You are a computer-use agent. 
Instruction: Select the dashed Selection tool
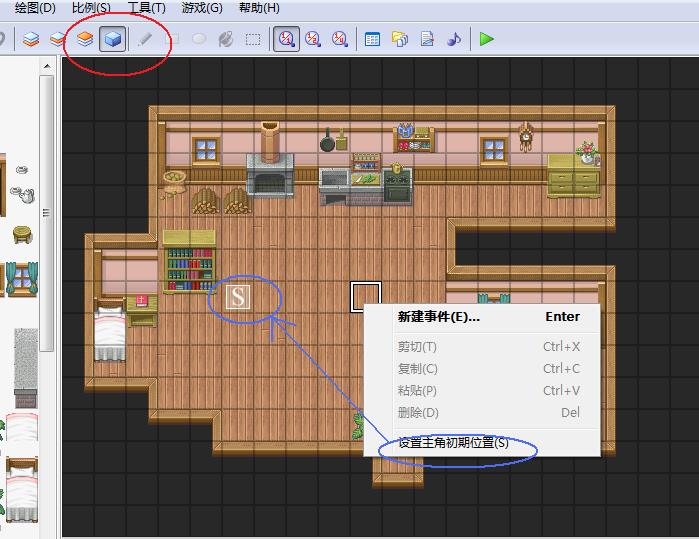pyautogui.click(x=253, y=39)
